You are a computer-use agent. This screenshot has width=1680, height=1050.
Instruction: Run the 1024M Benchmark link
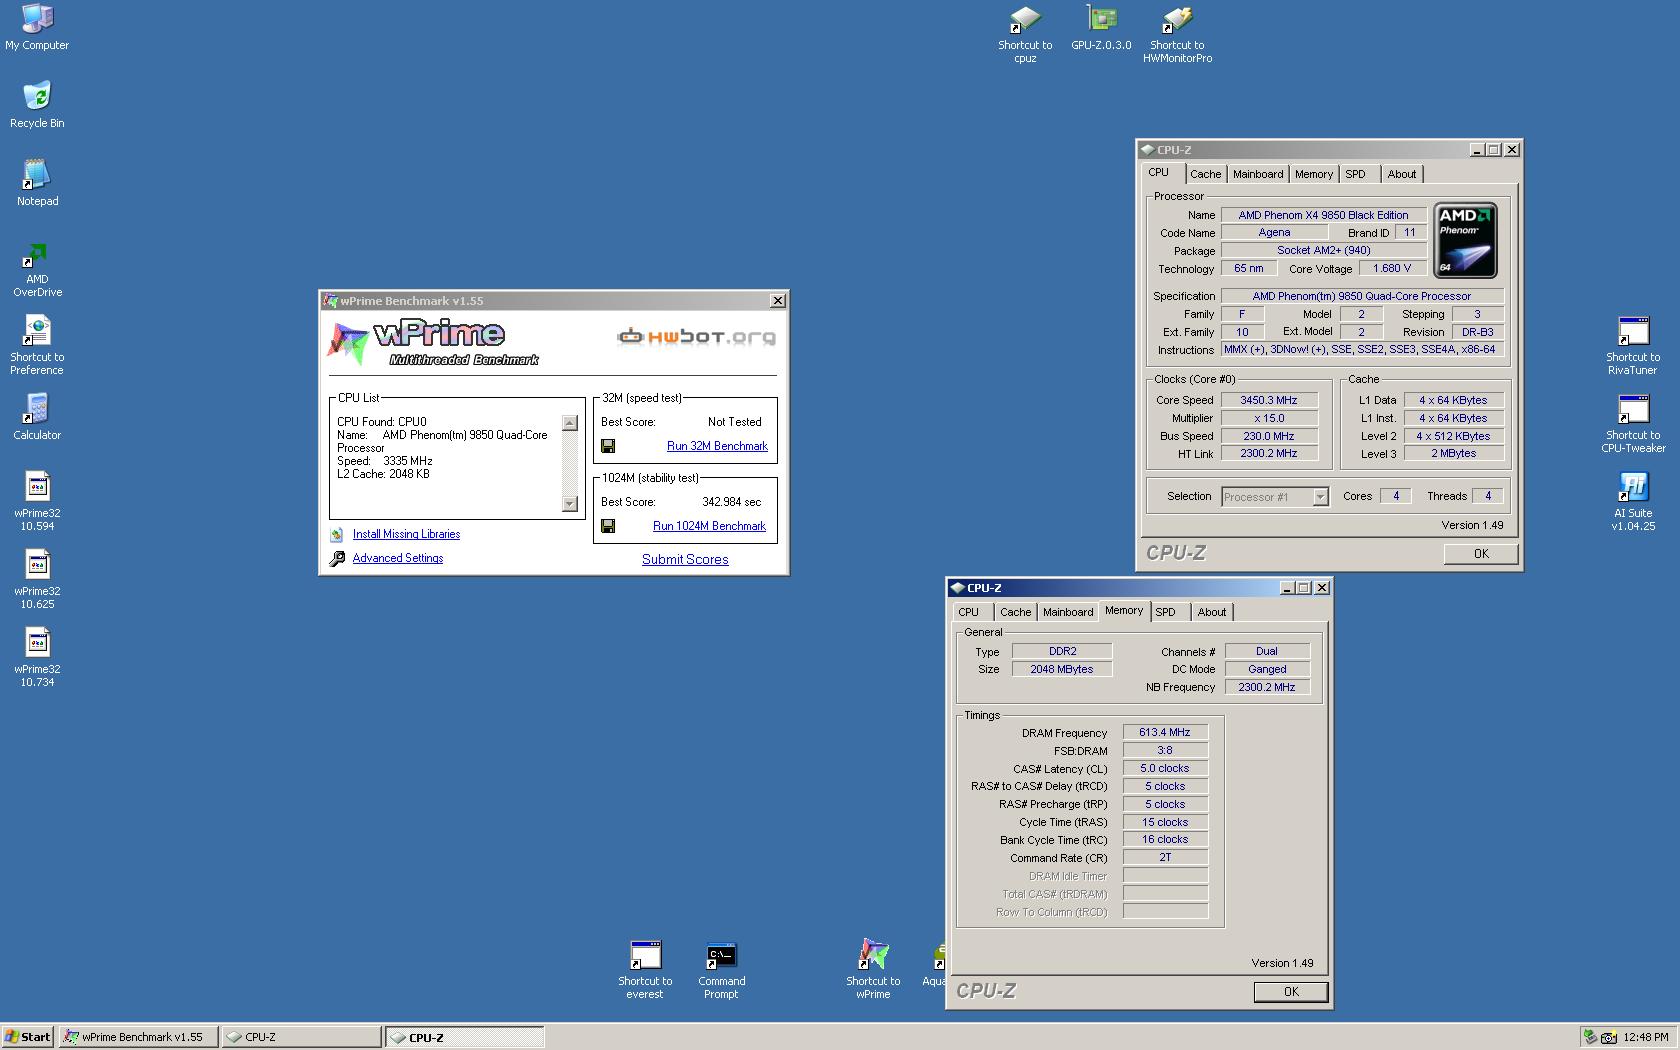point(709,526)
